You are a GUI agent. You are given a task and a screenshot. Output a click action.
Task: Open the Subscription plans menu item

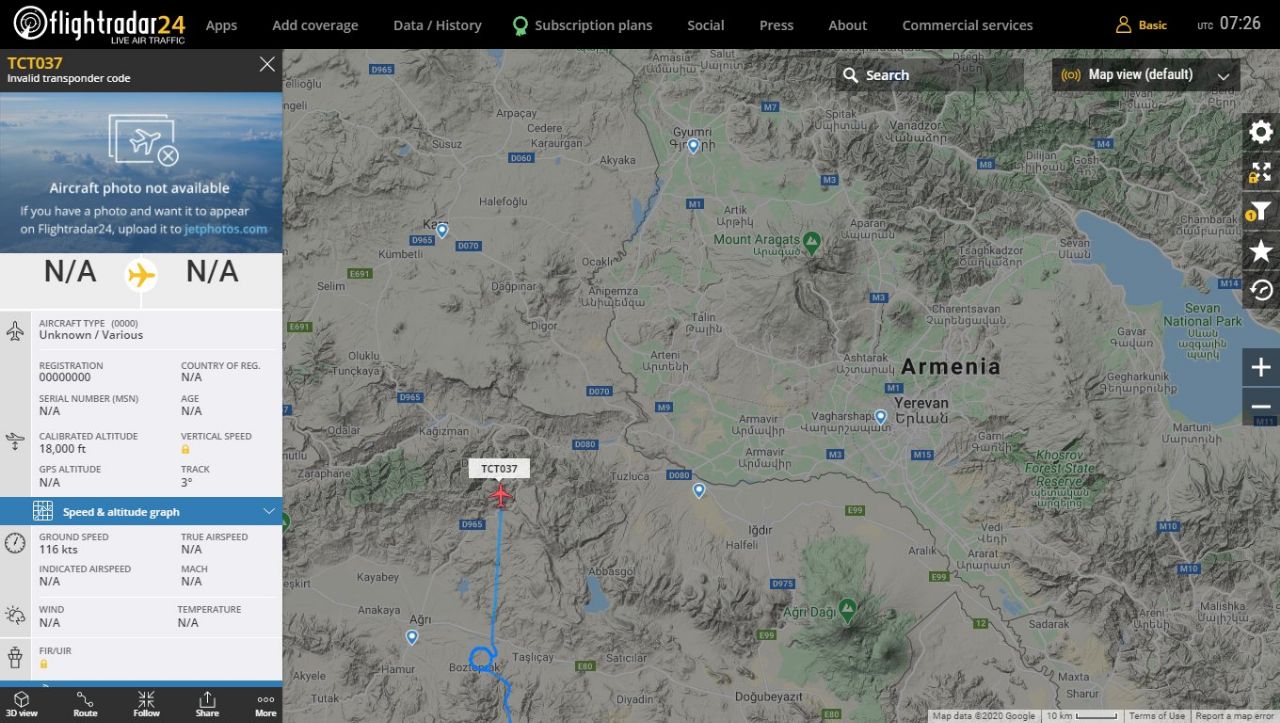[x=582, y=25]
